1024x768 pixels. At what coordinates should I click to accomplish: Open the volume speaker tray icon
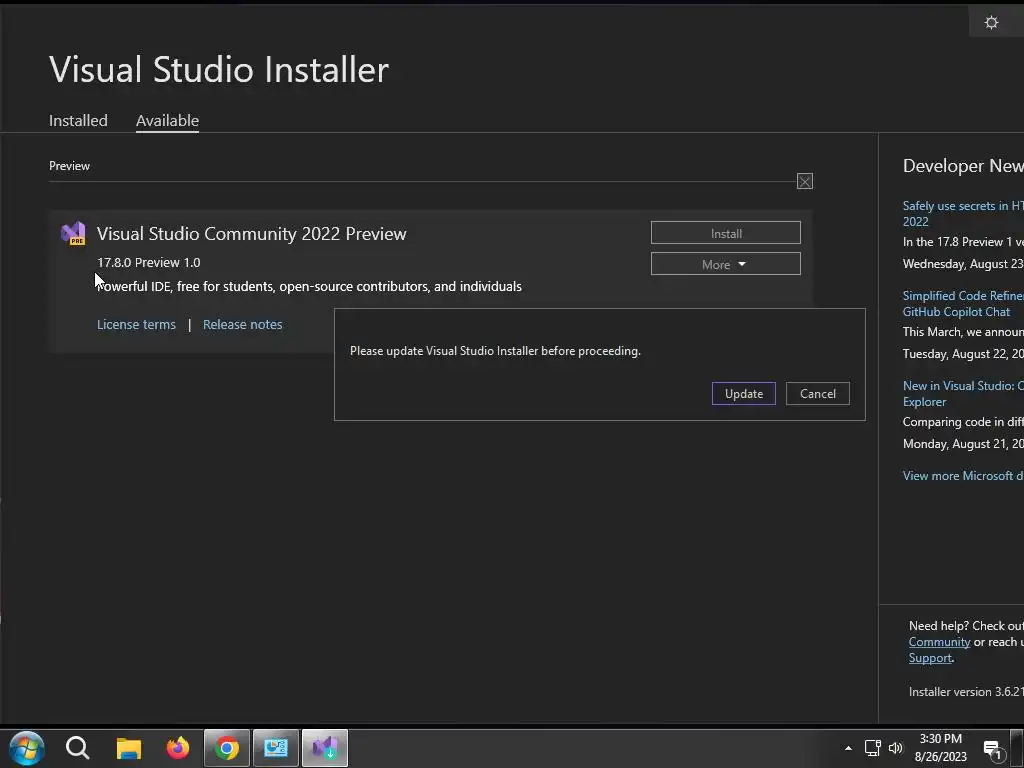[x=895, y=748]
